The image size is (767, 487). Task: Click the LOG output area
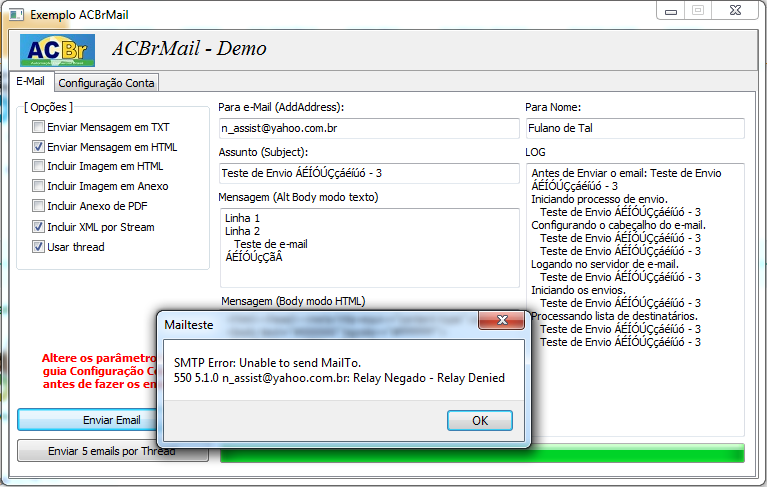635,299
